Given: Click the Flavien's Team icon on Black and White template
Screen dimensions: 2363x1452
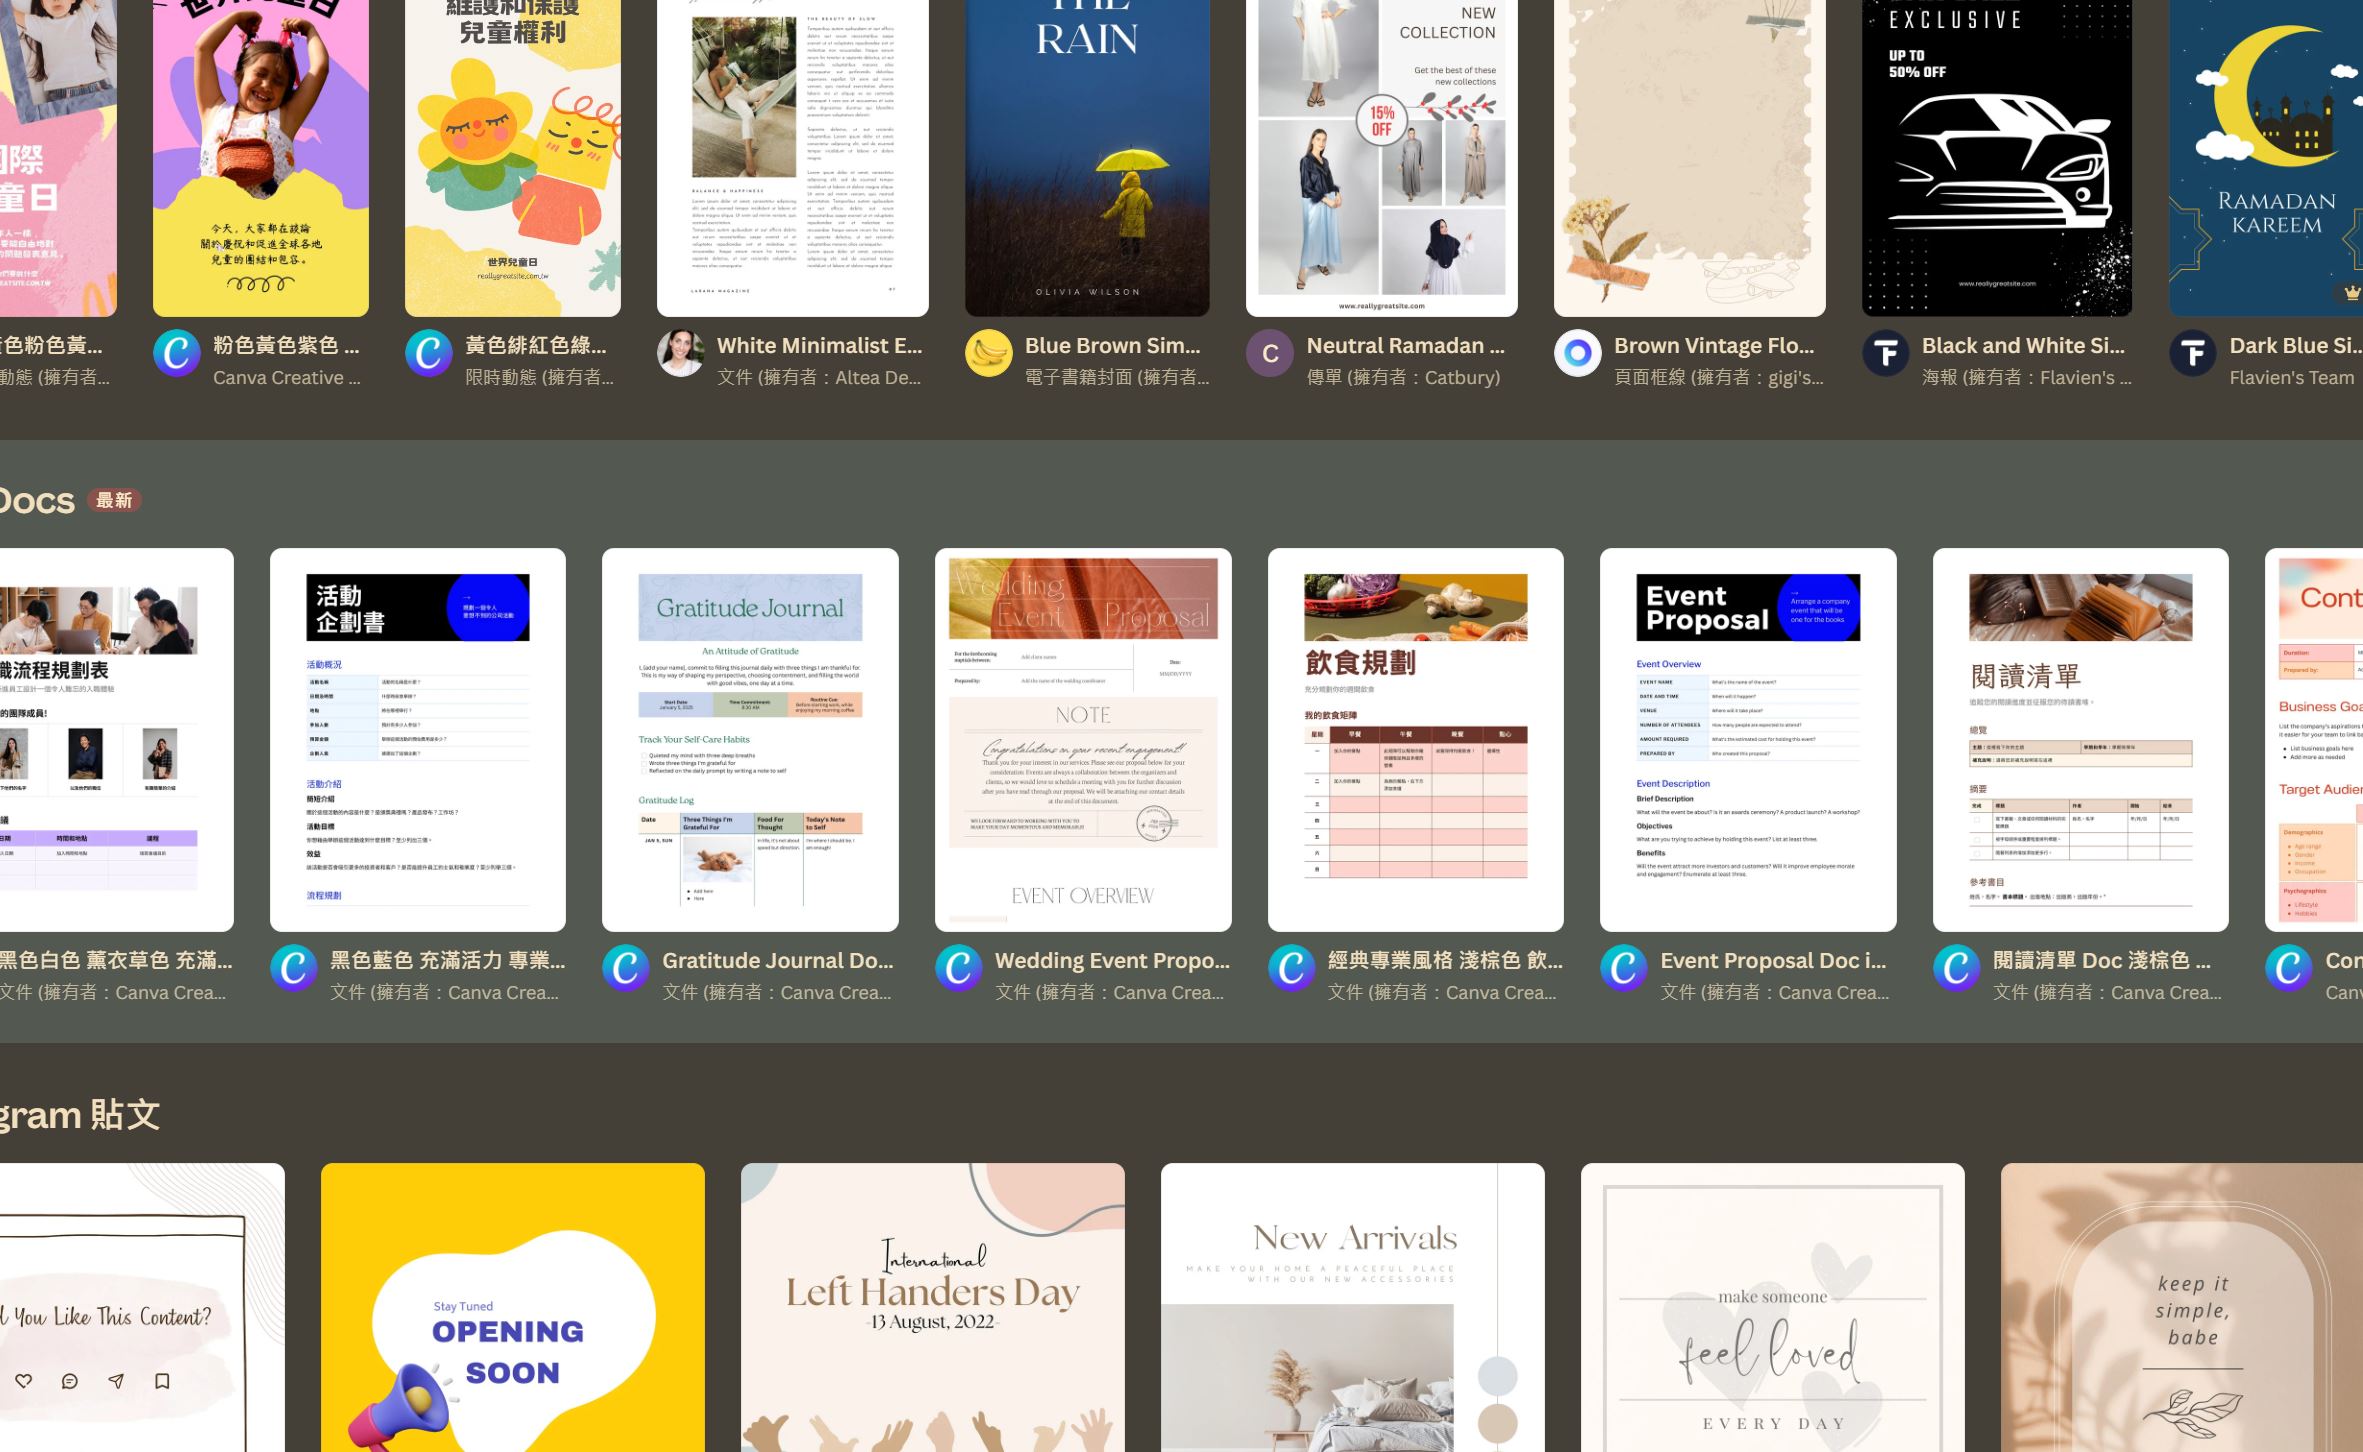Looking at the screenshot, I should [1885, 360].
